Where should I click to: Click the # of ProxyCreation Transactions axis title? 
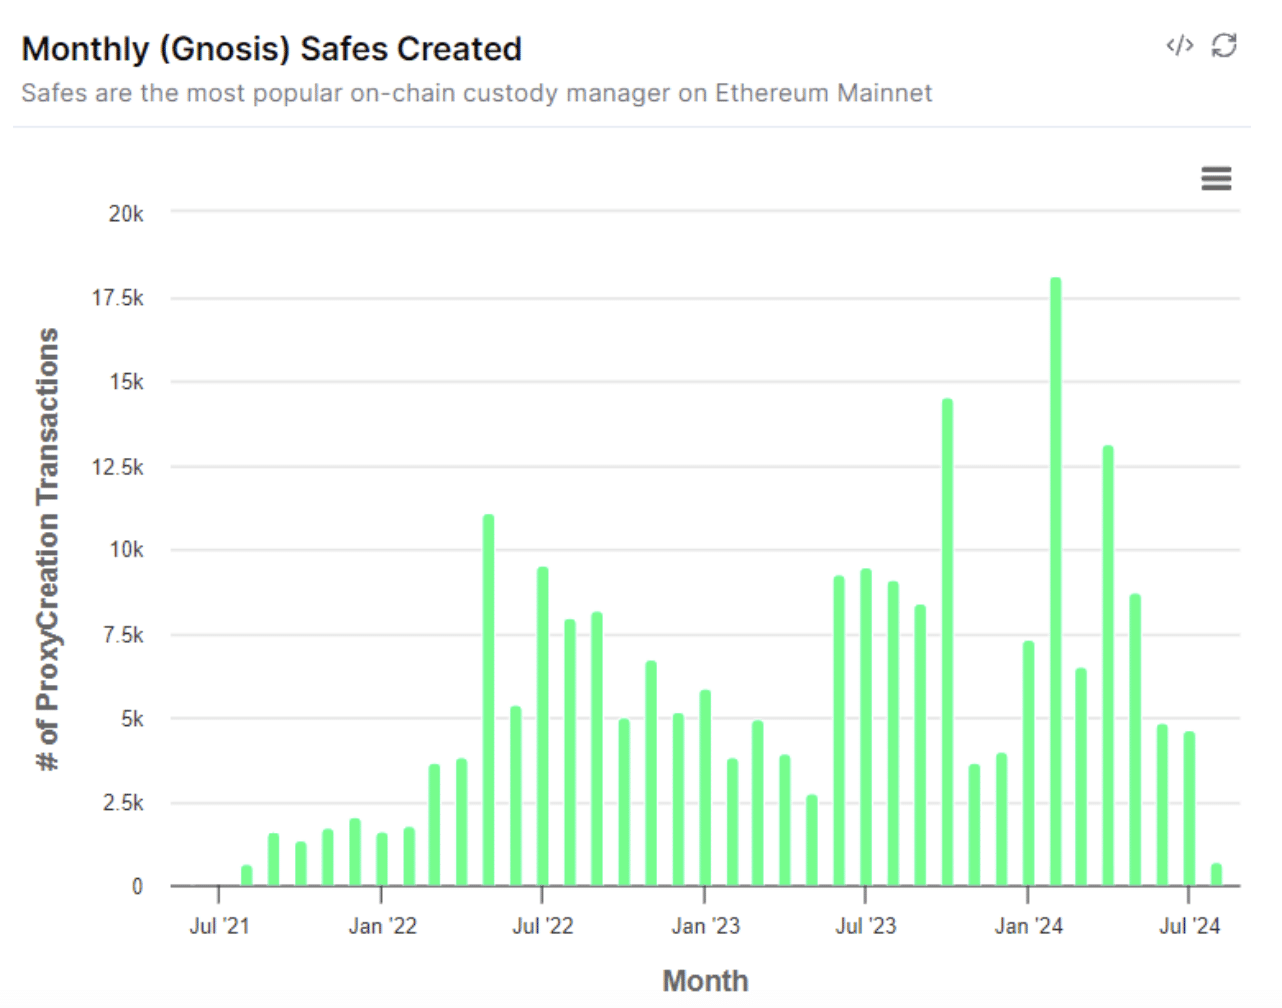click(x=47, y=549)
